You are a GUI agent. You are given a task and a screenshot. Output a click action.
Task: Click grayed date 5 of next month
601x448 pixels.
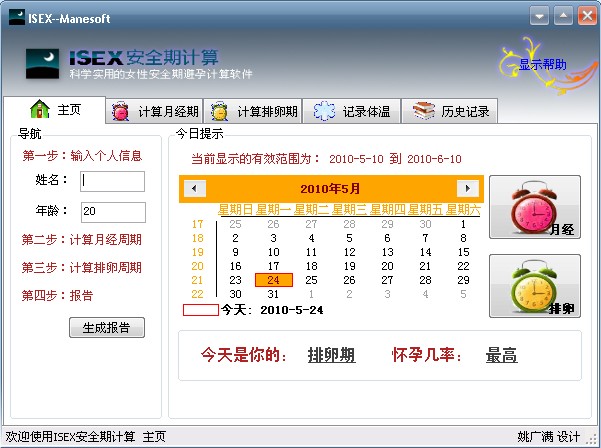(463, 294)
